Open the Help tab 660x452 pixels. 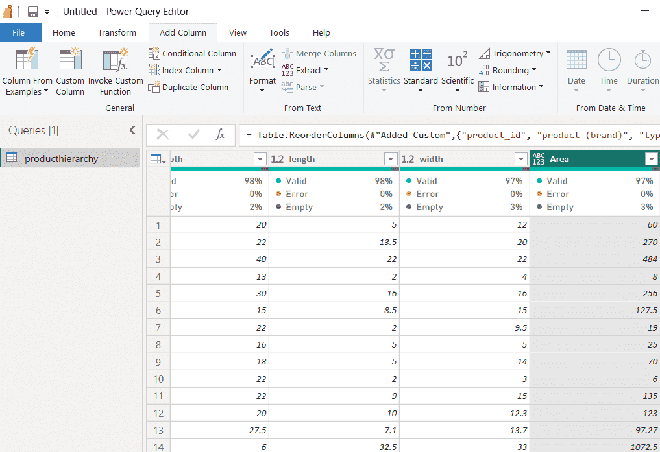[321, 33]
